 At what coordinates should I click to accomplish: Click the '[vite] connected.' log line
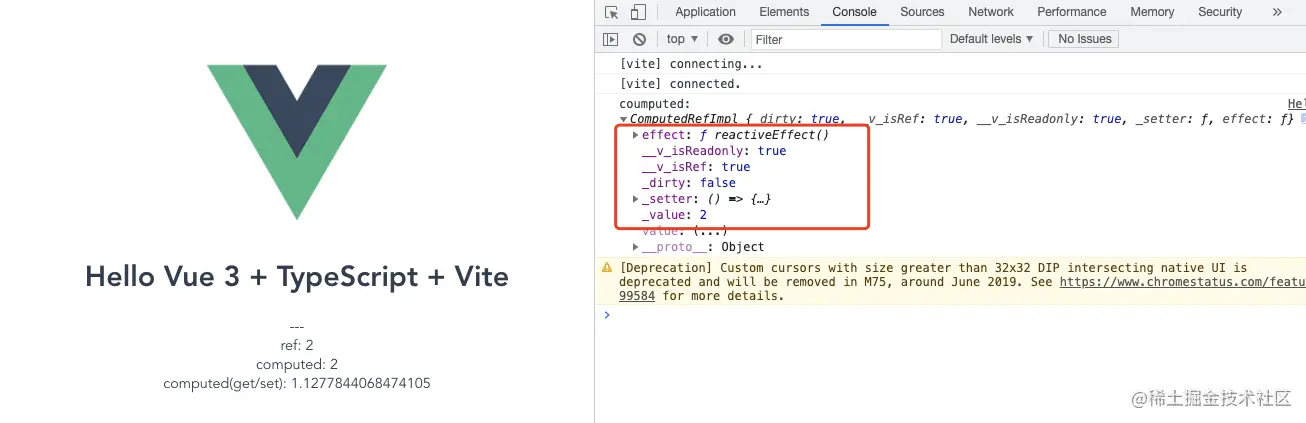680,84
